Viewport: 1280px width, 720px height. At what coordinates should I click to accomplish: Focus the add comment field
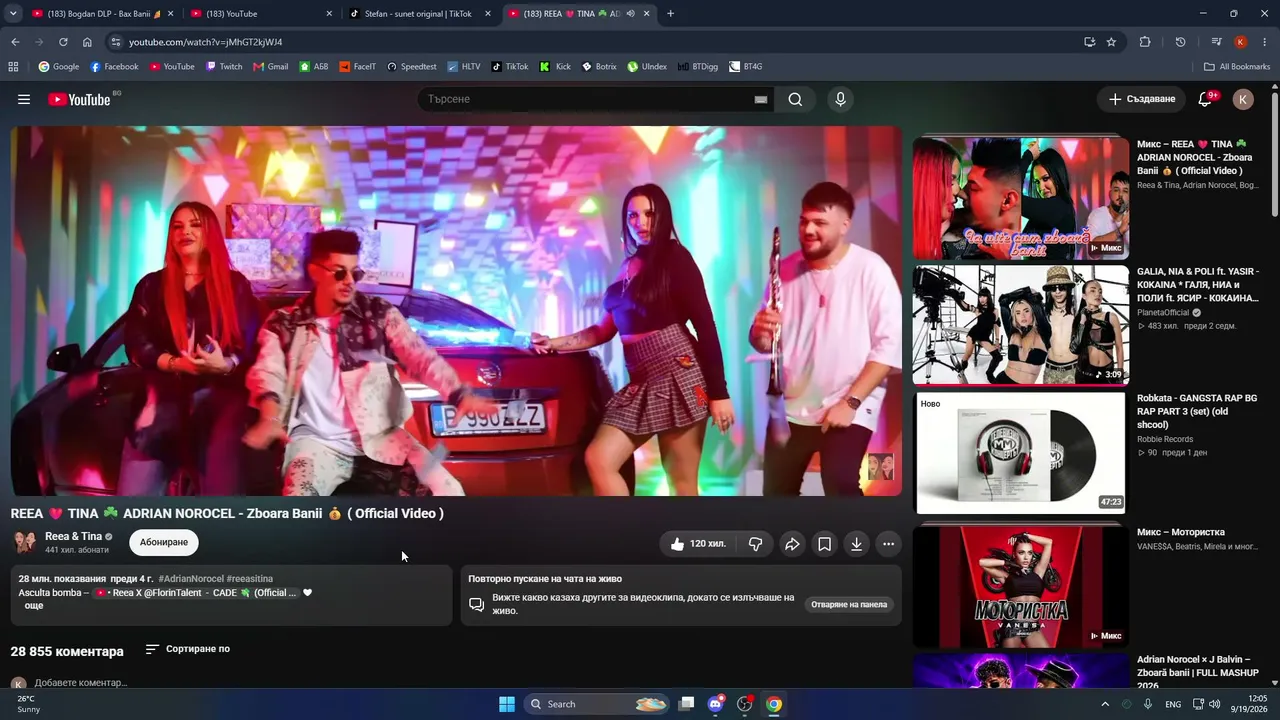click(x=80, y=683)
